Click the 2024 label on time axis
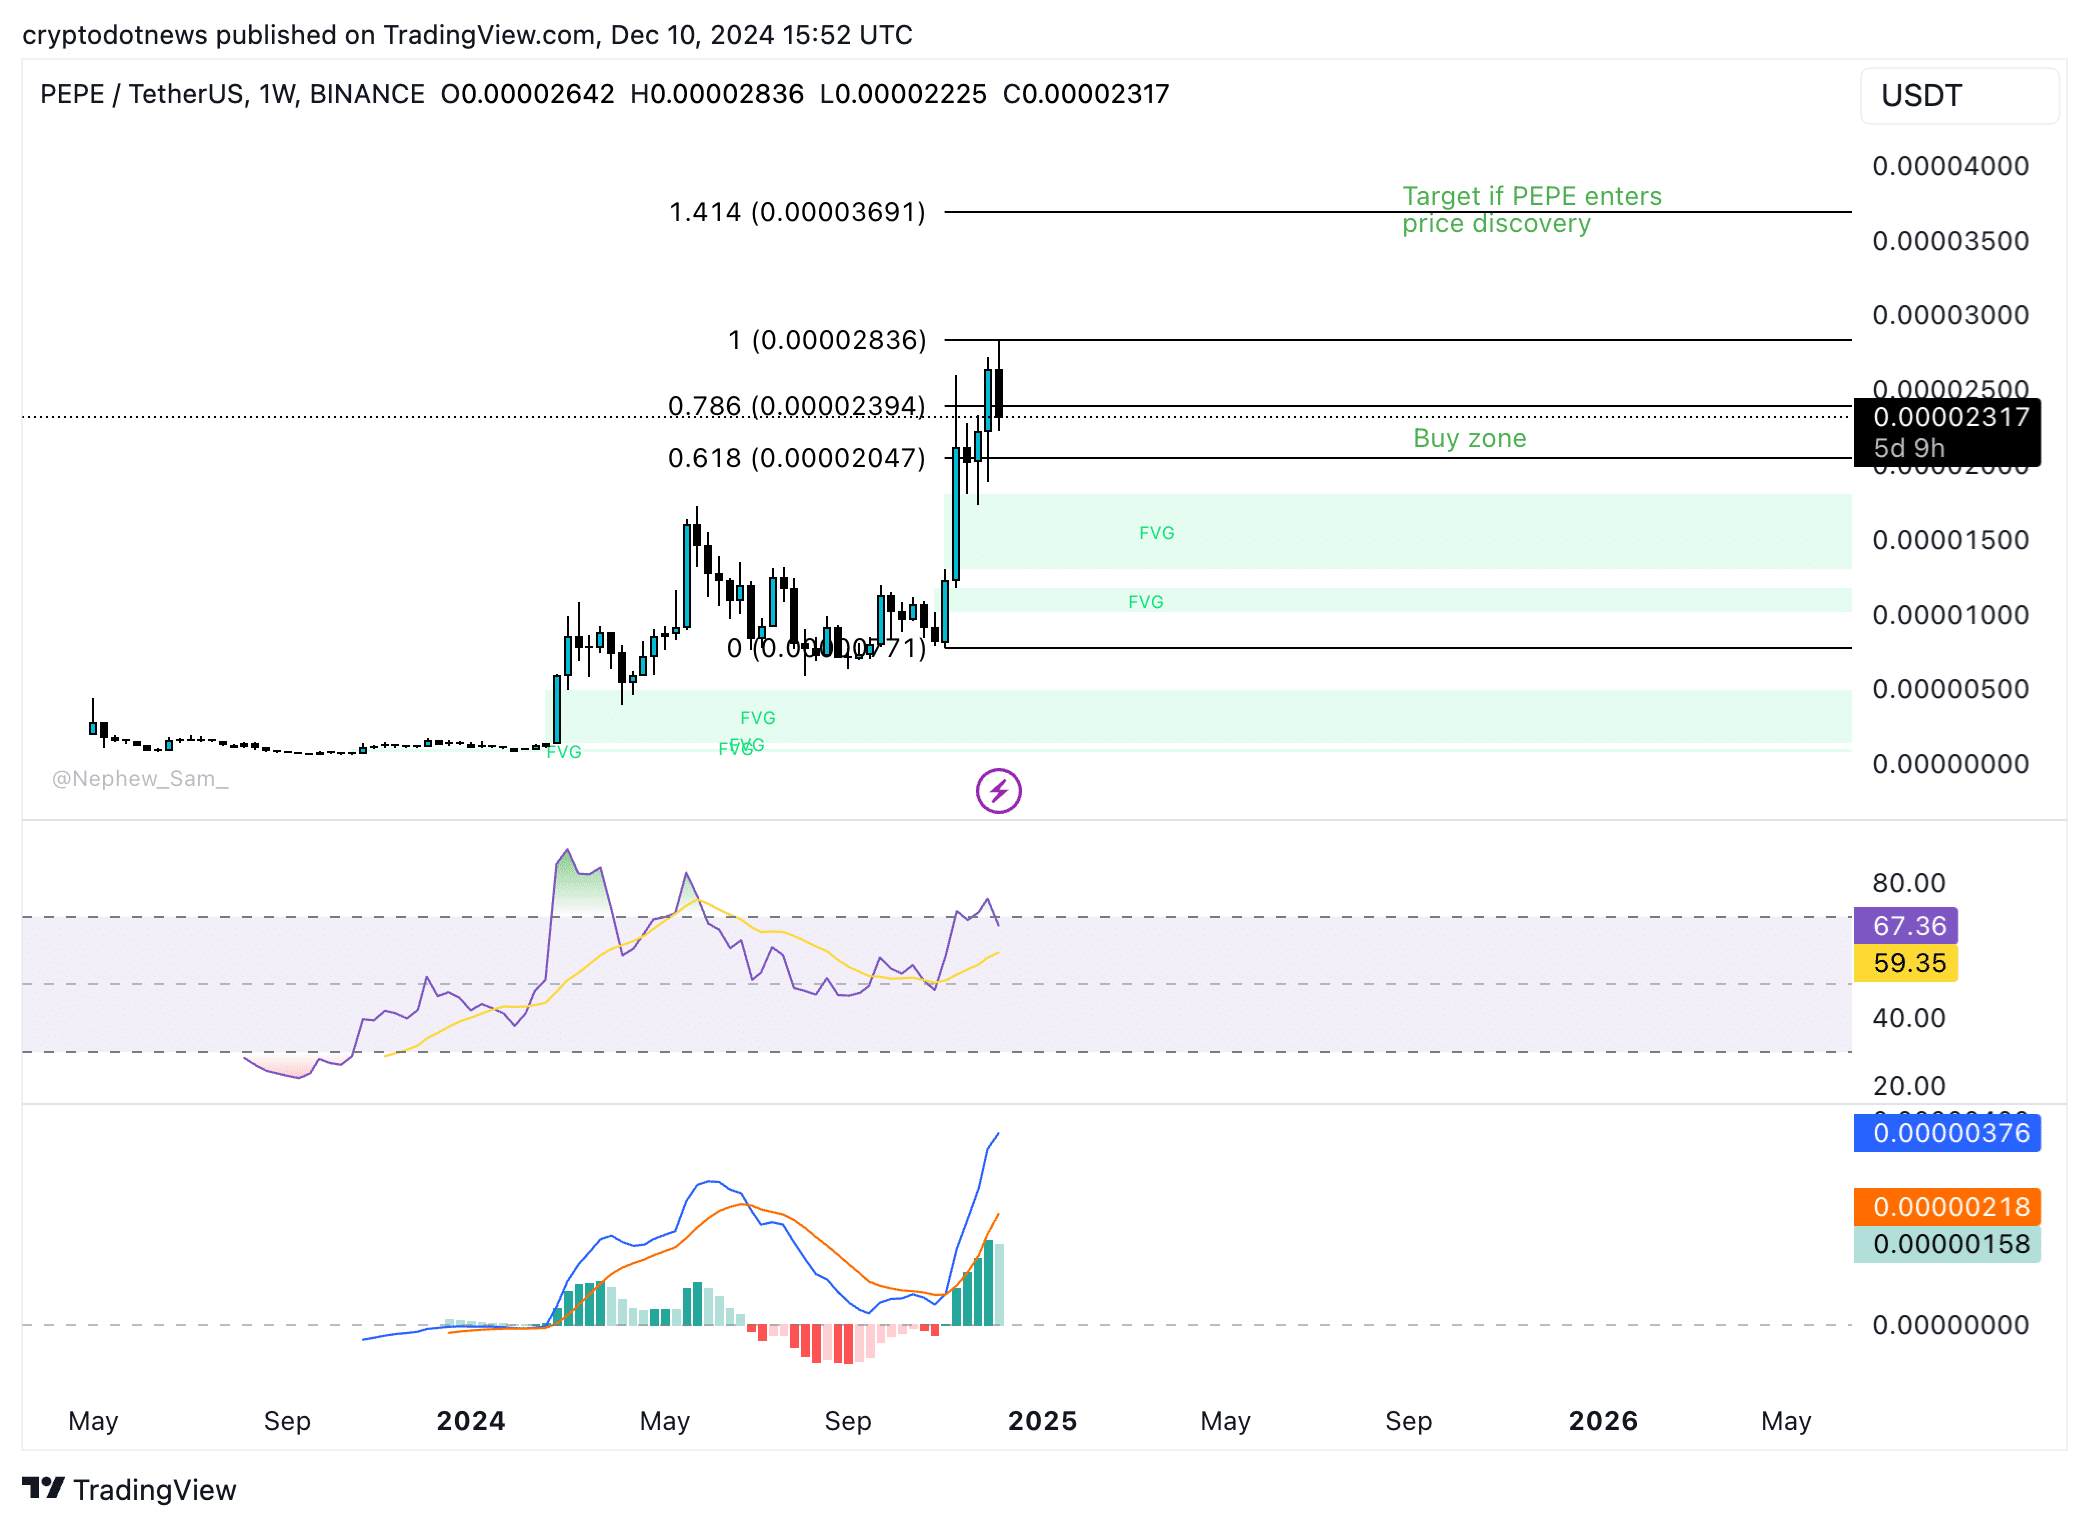The width and height of the screenshot is (2089, 1527). (470, 1421)
